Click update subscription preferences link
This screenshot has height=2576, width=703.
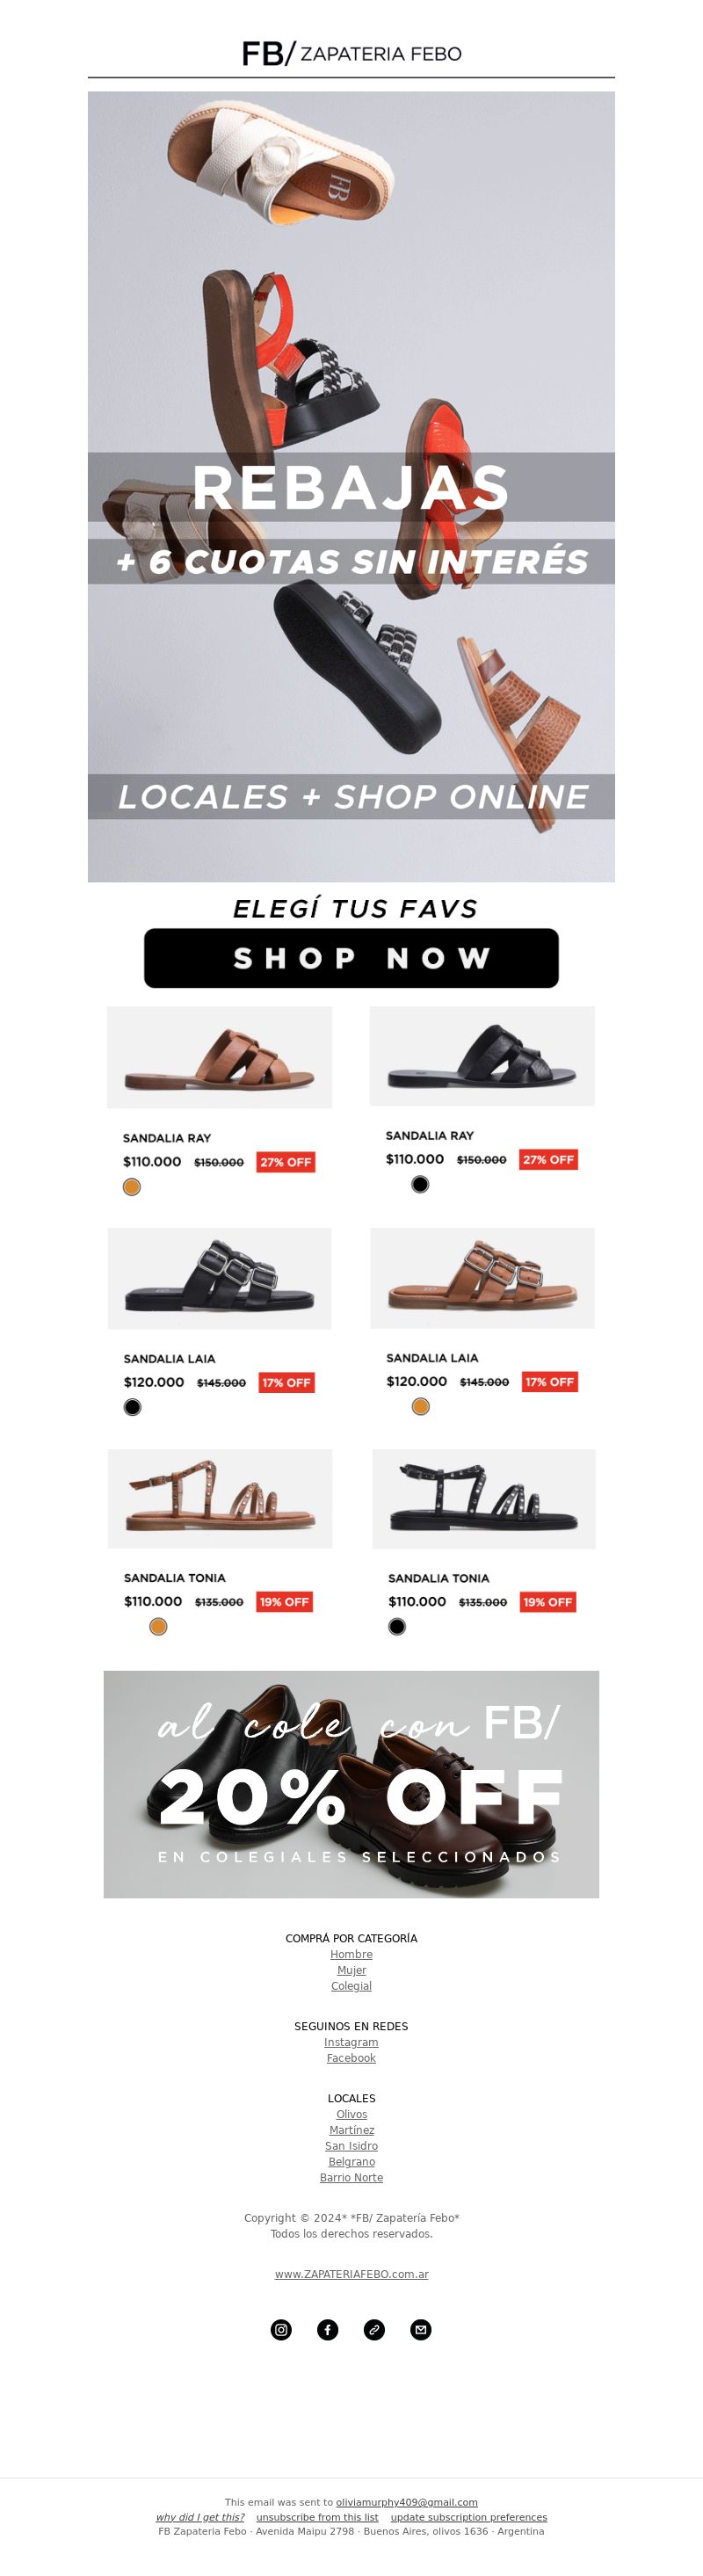click(469, 2517)
